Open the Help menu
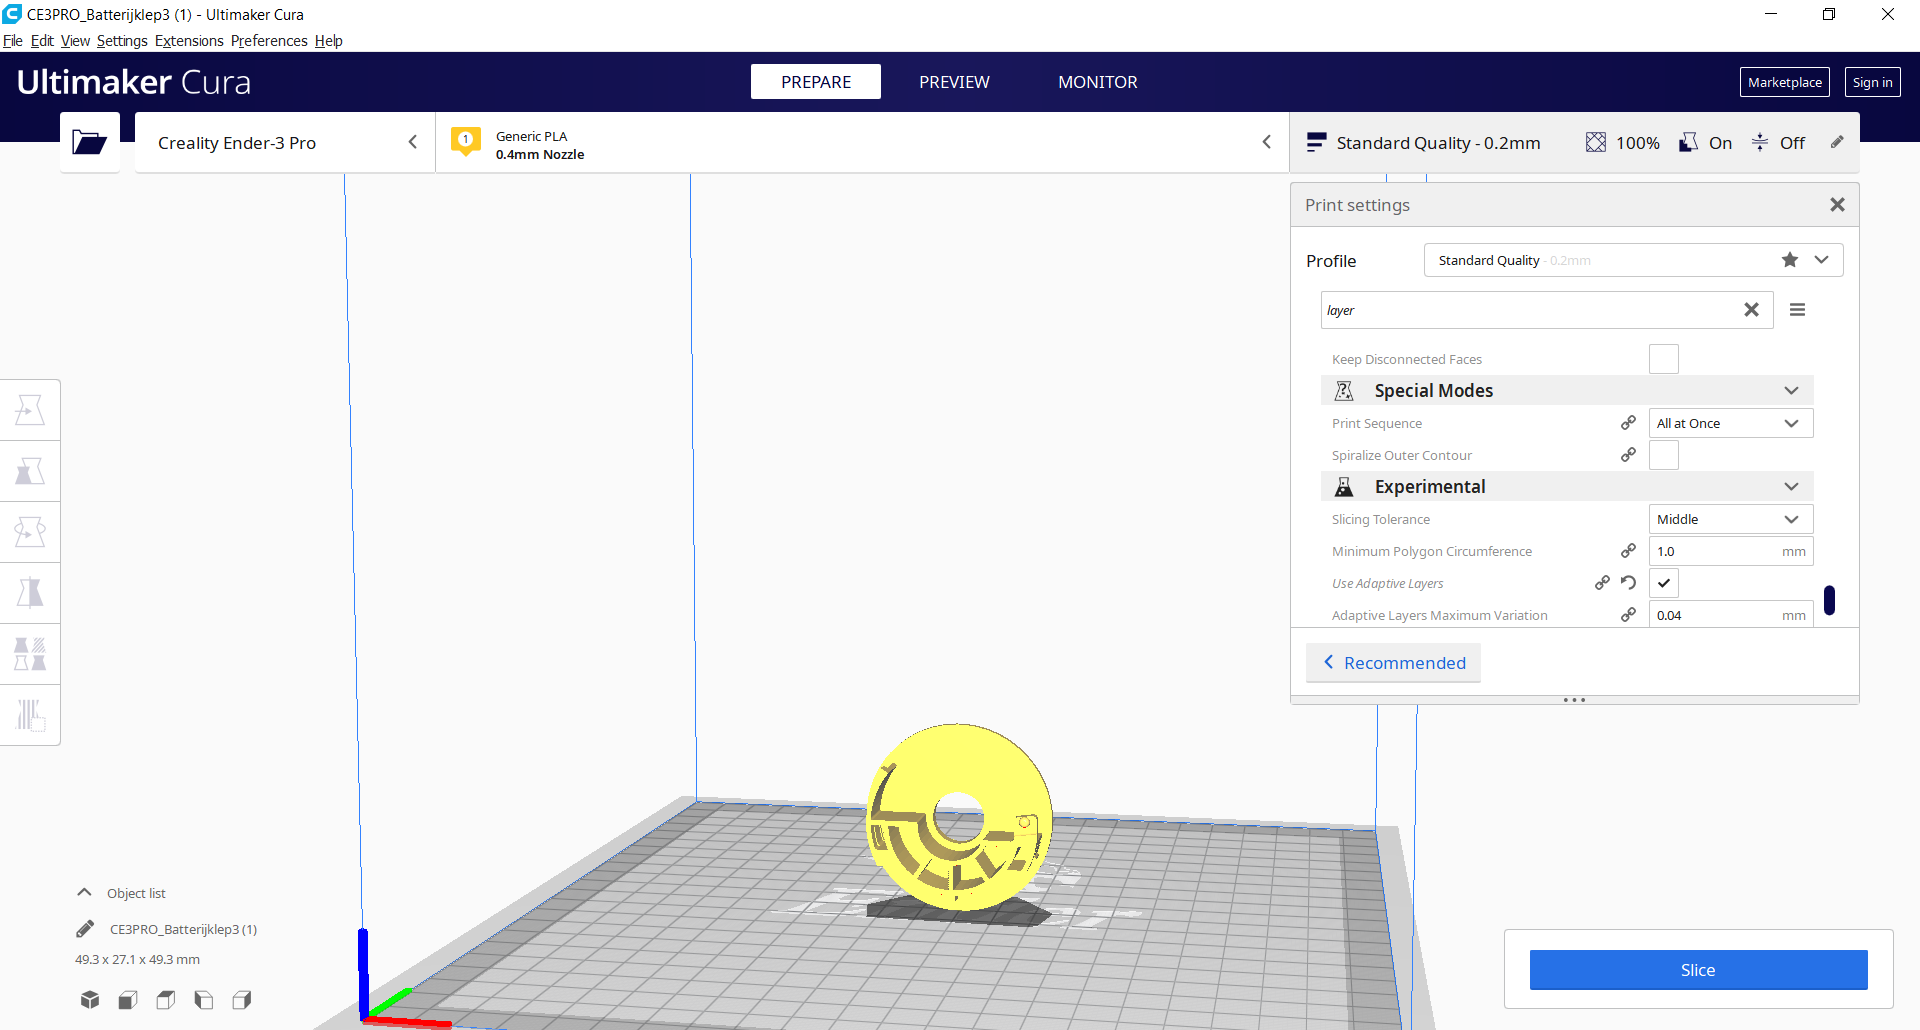This screenshot has width=1920, height=1030. pyautogui.click(x=329, y=41)
